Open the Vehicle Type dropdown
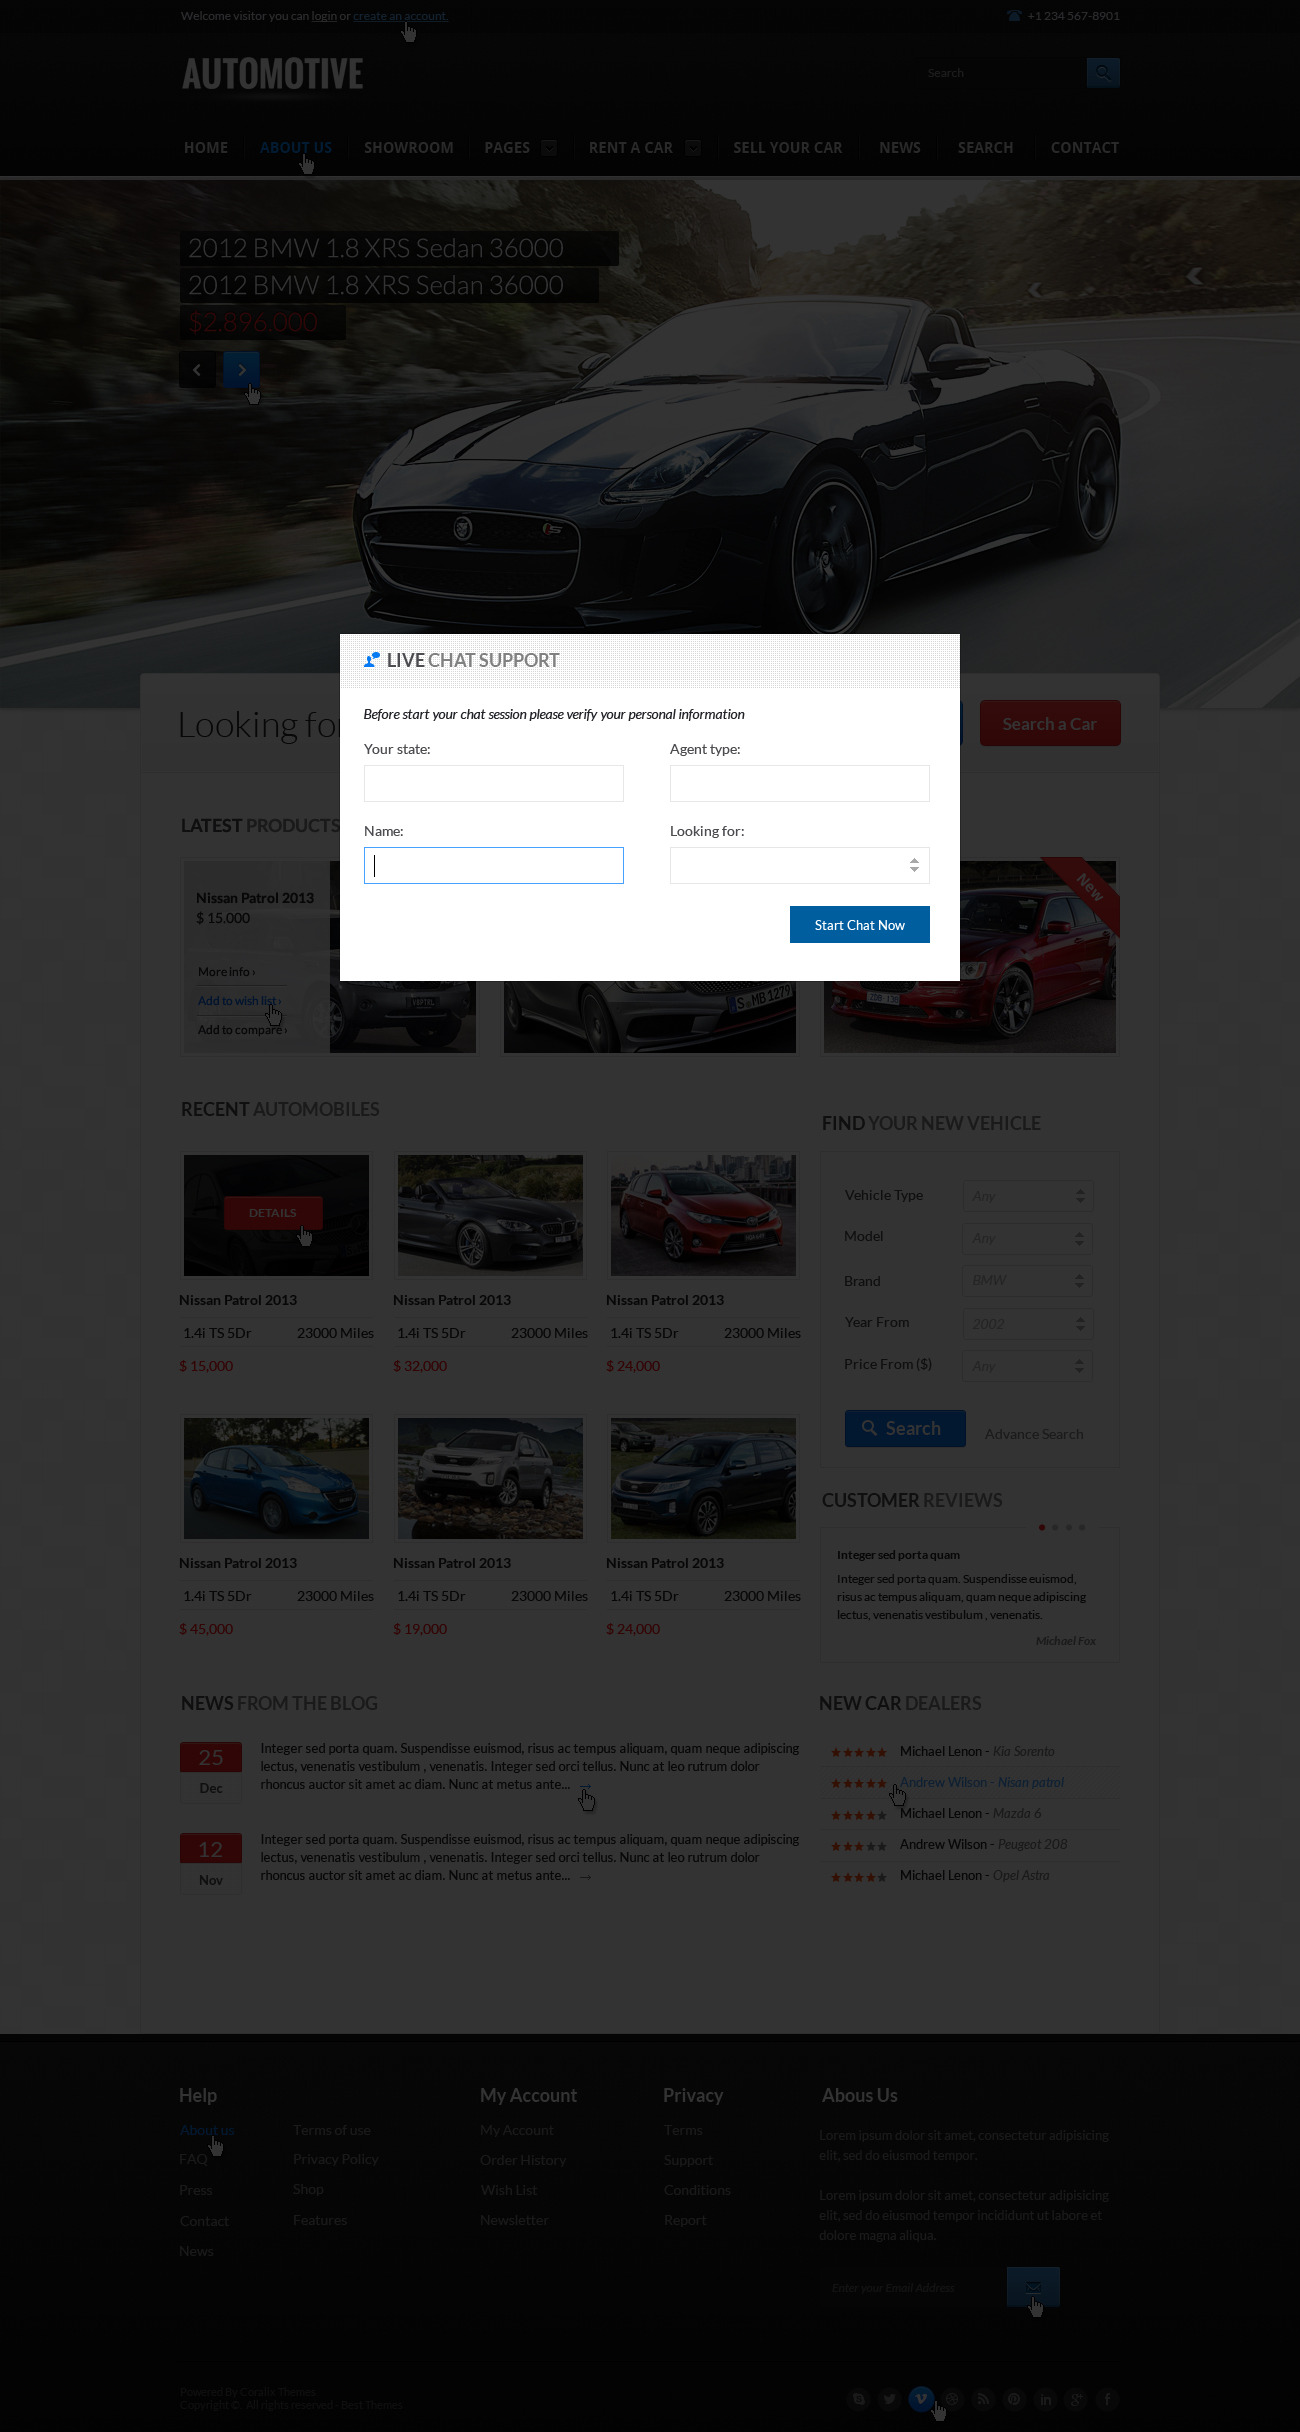The image size is (1300, 2432). click(1027, 1196)
